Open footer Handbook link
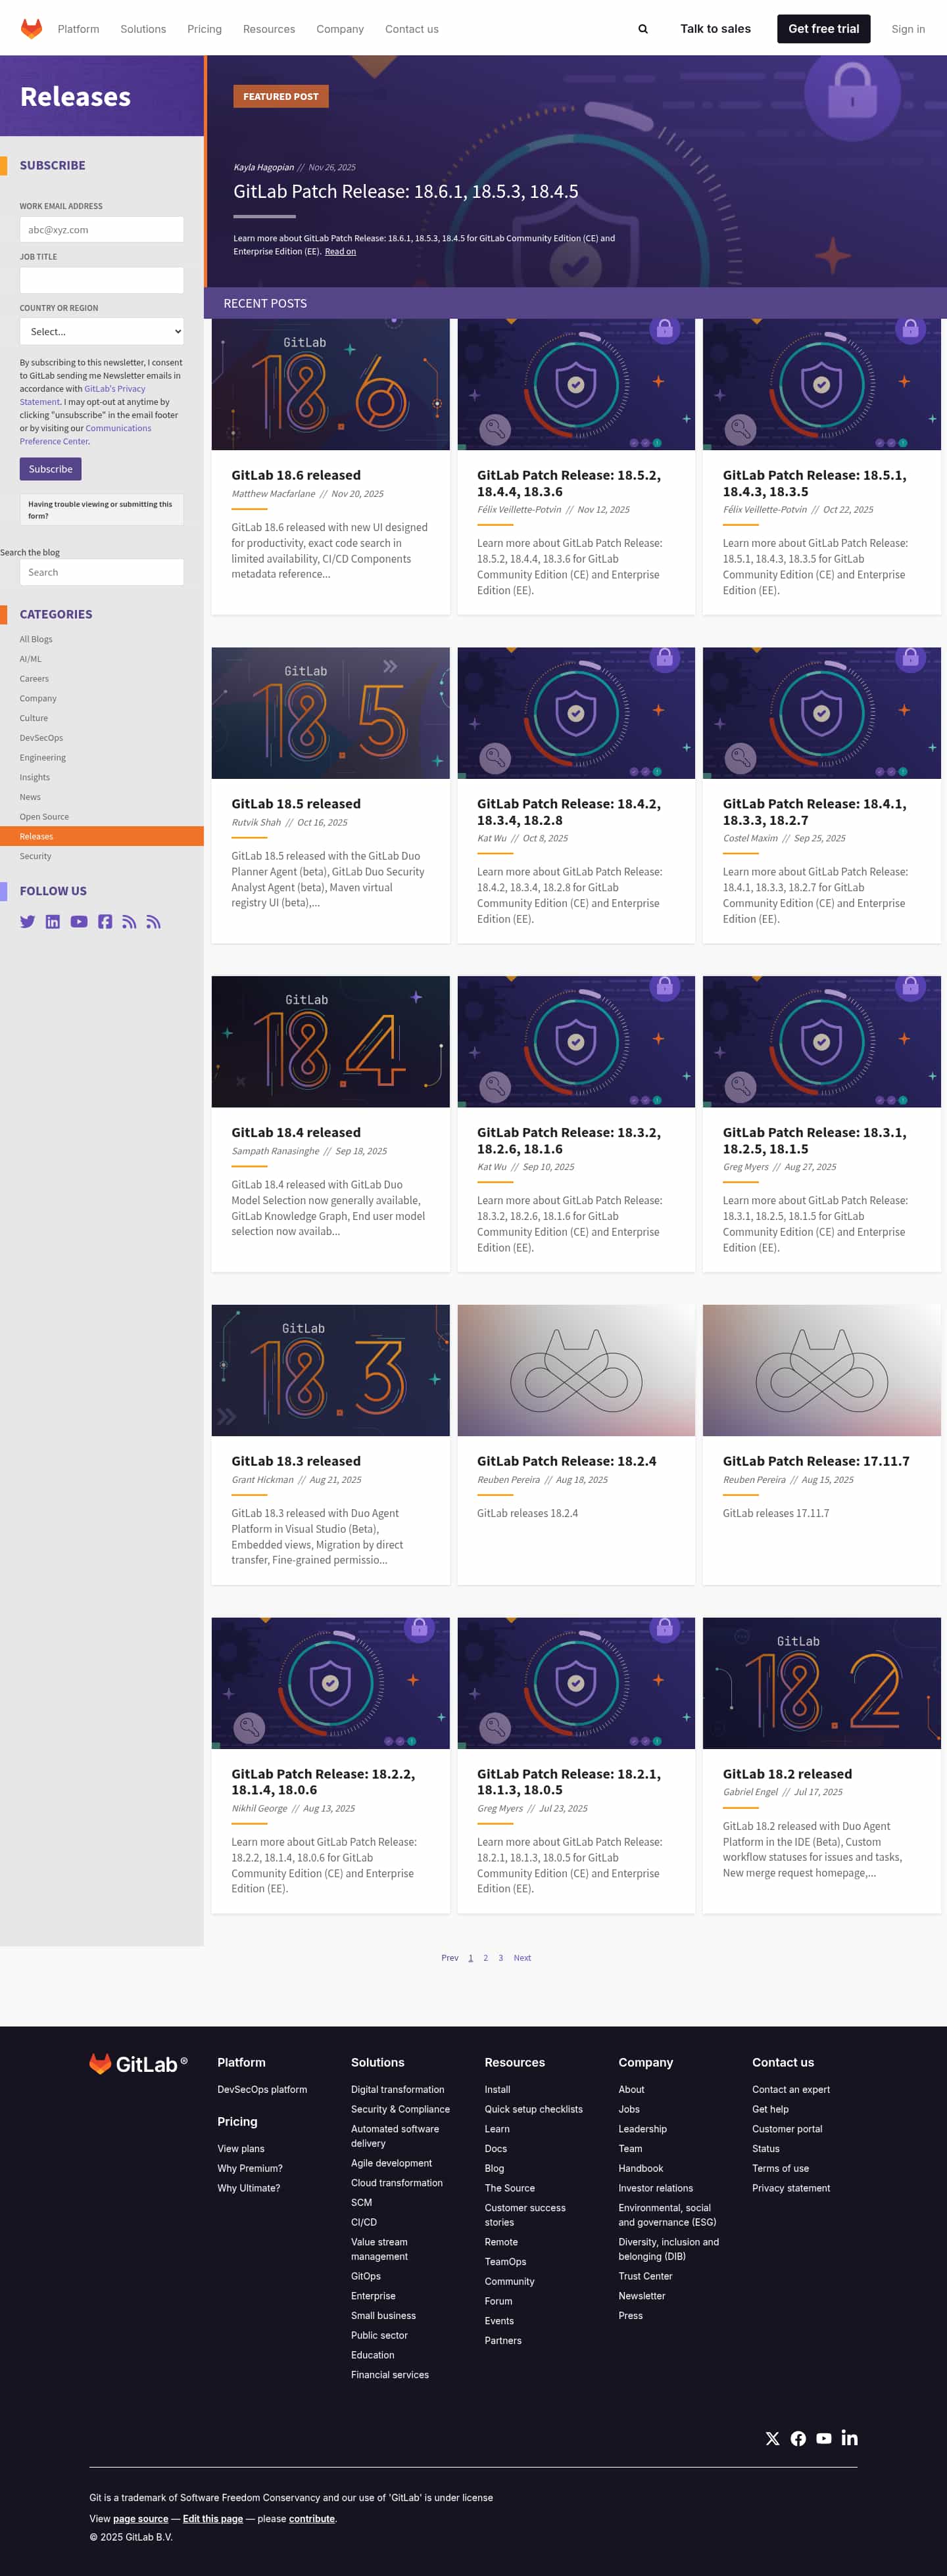The height and width of the screenshot is (2576, 947). pos(641,2168)
